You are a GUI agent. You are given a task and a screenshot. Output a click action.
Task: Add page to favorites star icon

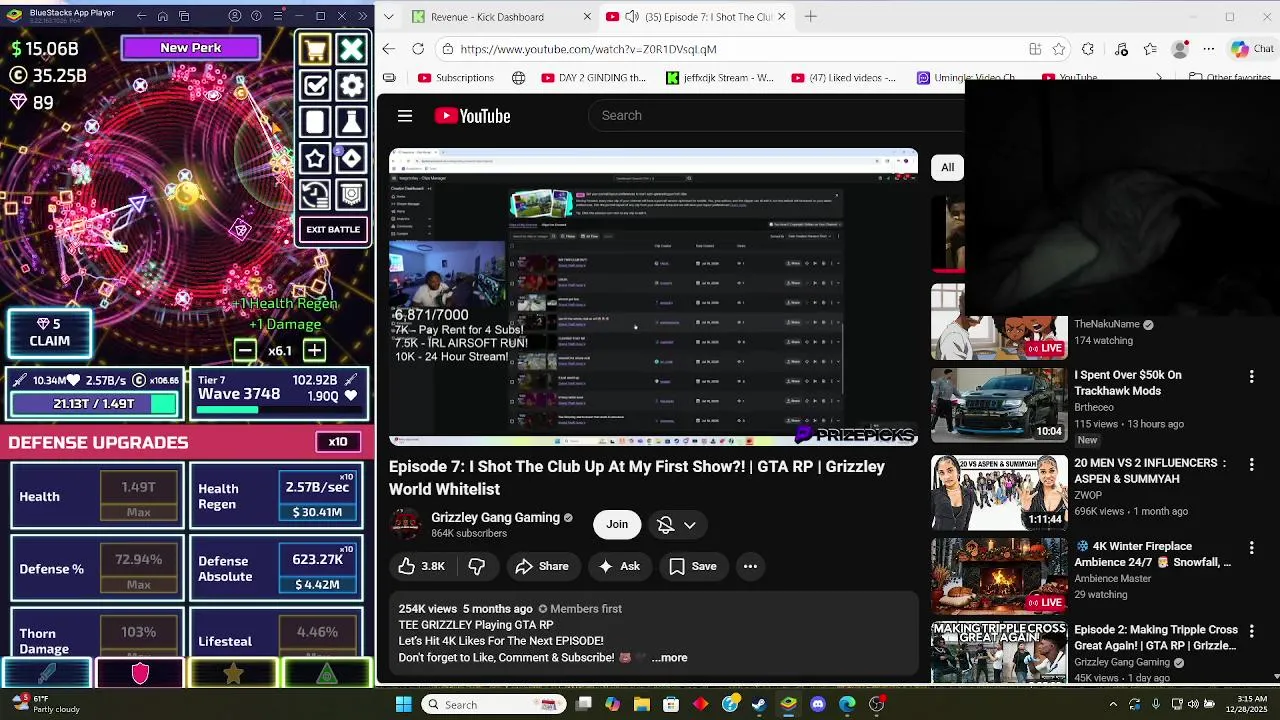pyautogui.click(x=1059, y=49)
